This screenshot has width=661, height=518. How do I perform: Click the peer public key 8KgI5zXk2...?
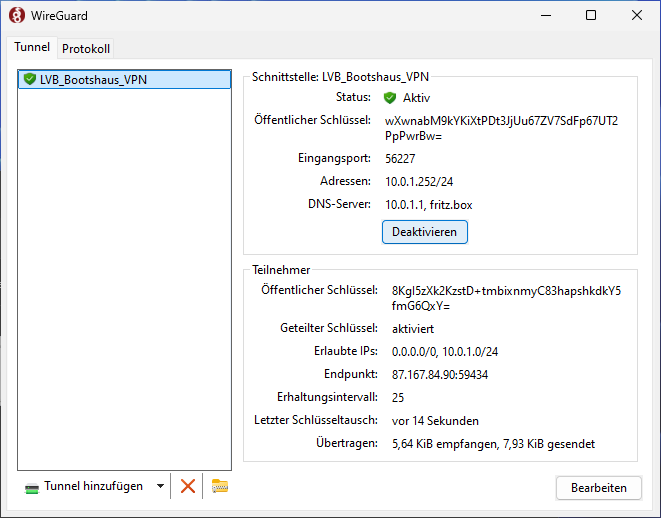506,298
